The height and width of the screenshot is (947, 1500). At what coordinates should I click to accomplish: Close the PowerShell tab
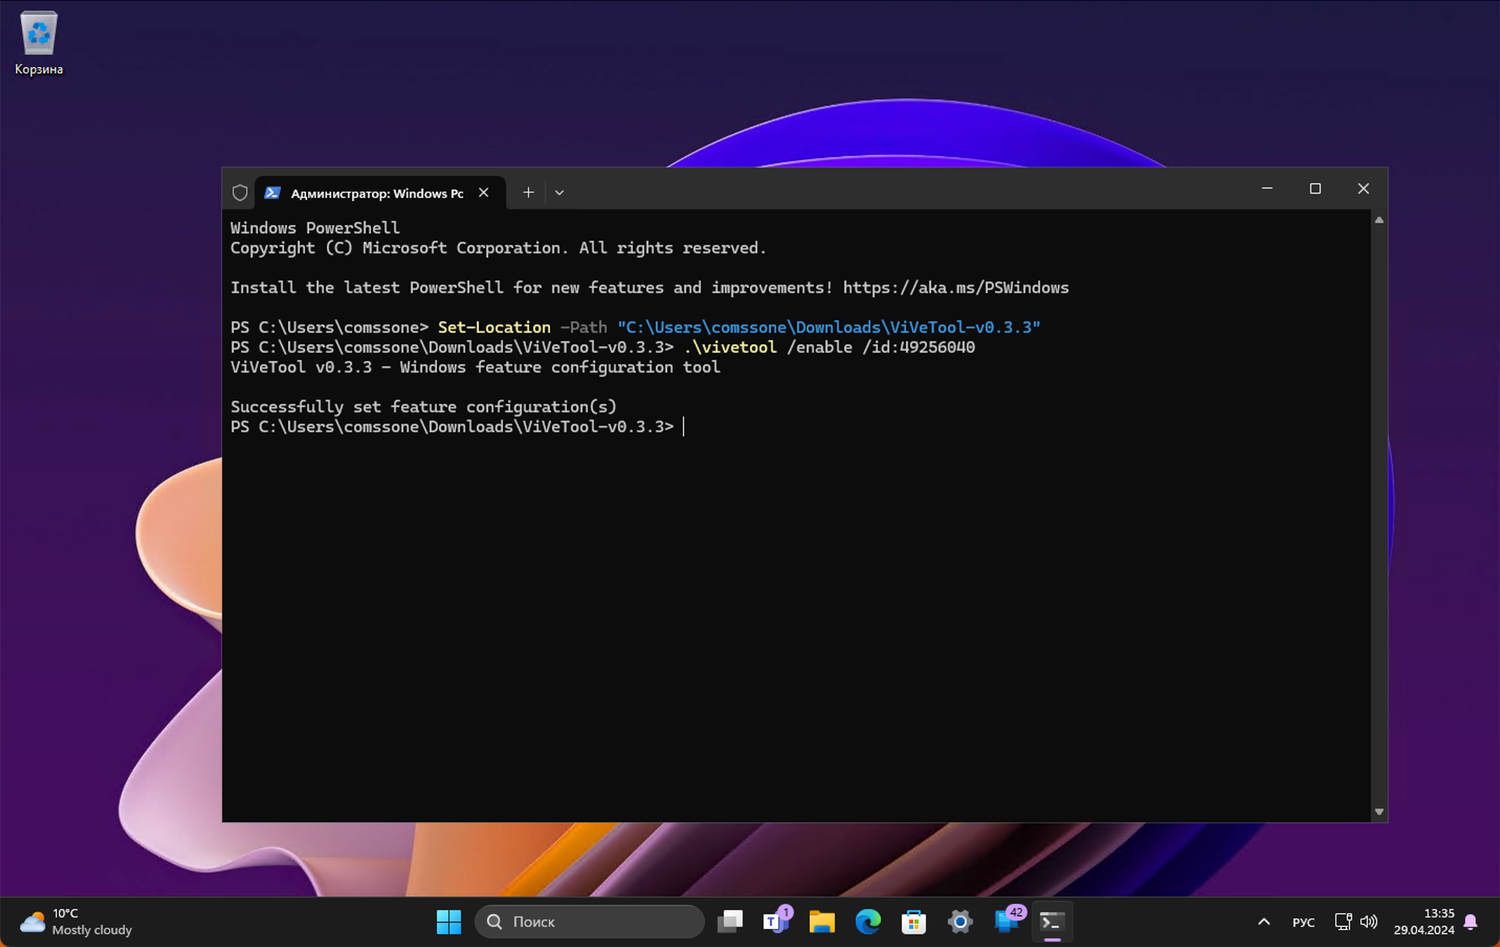click(x=484, y=193)
